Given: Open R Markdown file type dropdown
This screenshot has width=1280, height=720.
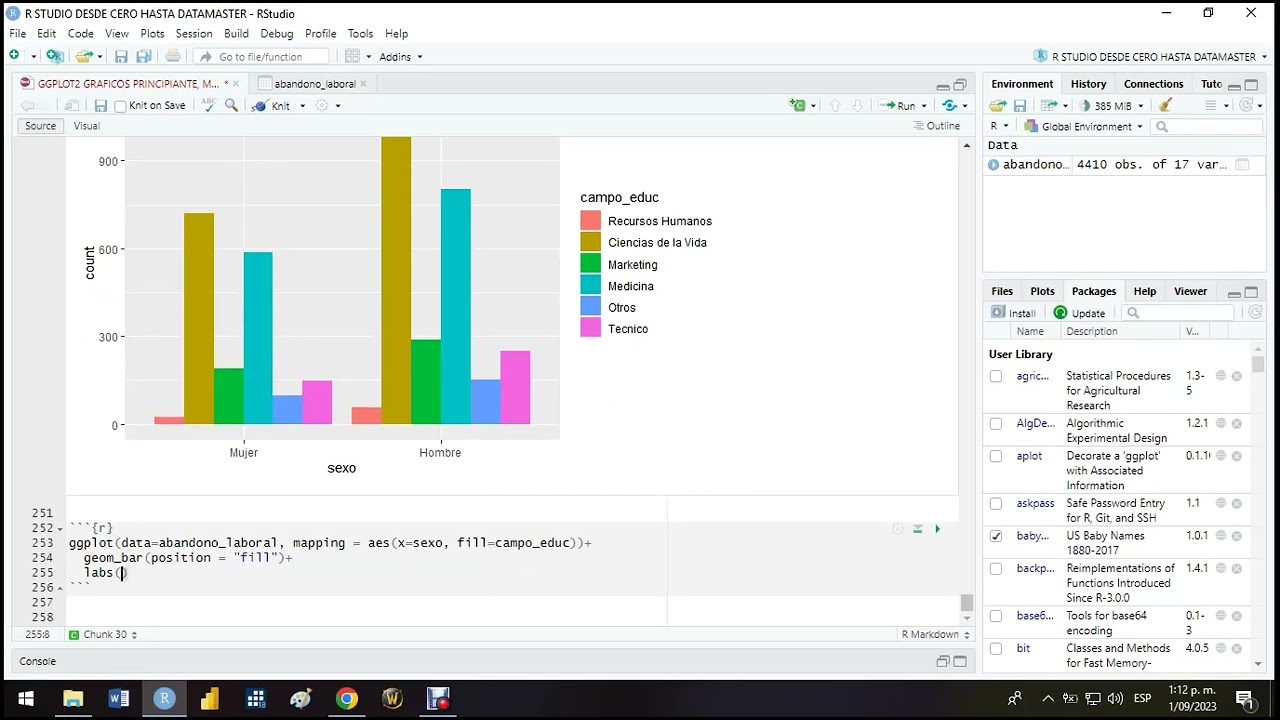Looking at the screenshot, I should [935, 634].
